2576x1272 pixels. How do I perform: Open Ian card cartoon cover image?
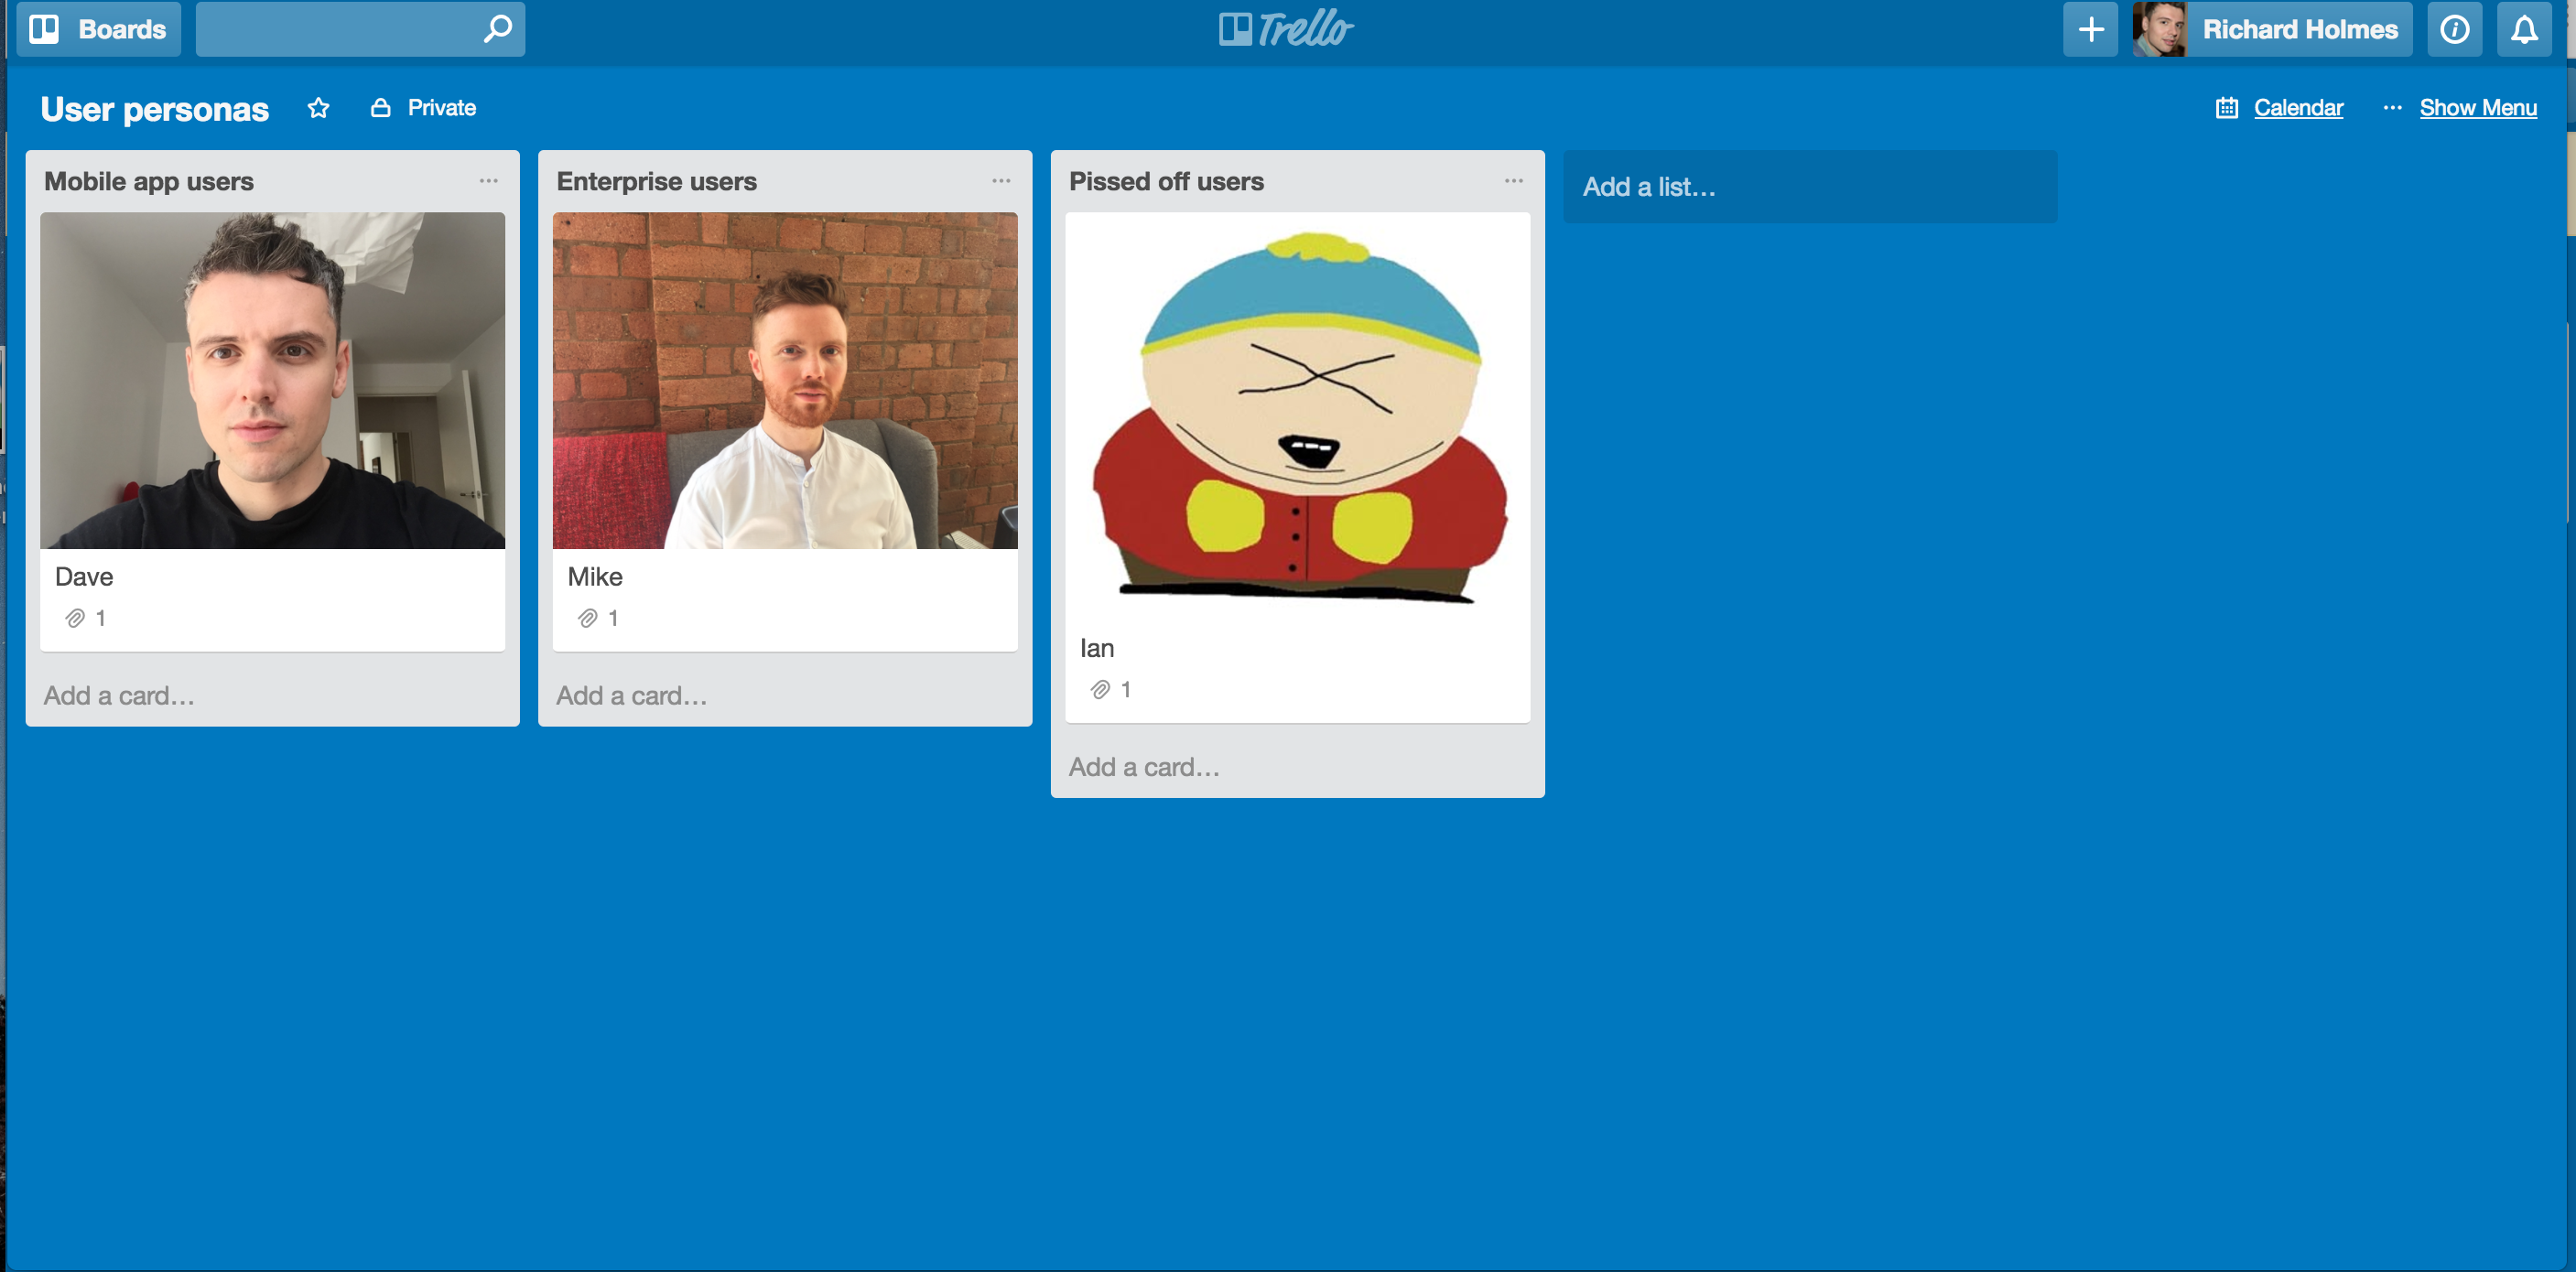click(1298, 416)
